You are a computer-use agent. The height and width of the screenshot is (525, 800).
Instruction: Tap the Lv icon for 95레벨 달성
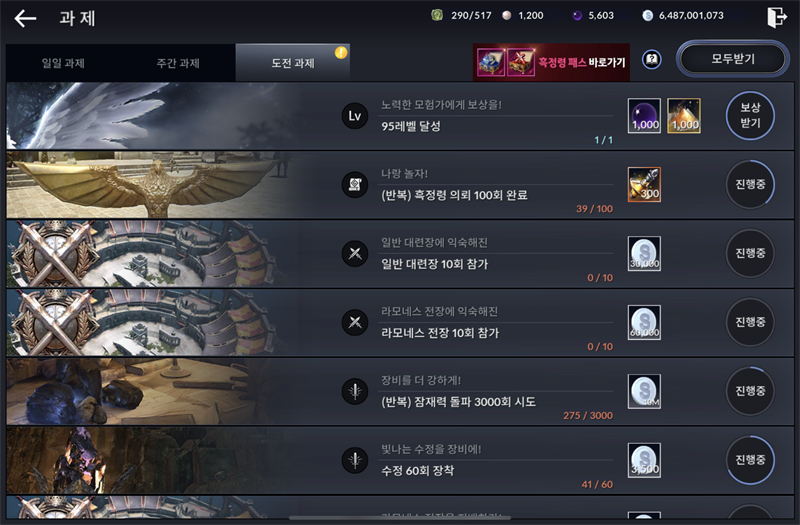[355, 116]
